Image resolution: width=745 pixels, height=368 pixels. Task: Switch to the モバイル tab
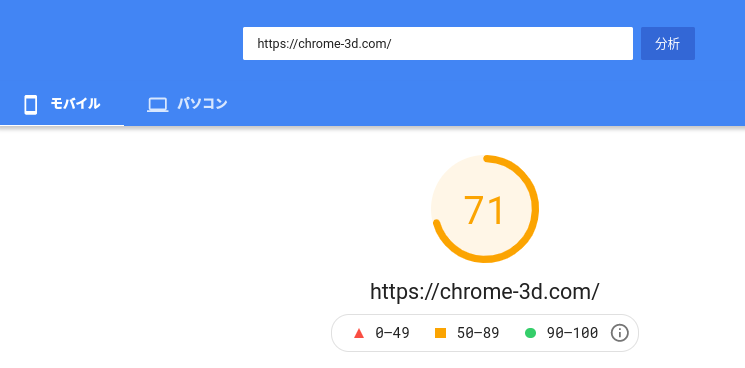click(62, 104)
